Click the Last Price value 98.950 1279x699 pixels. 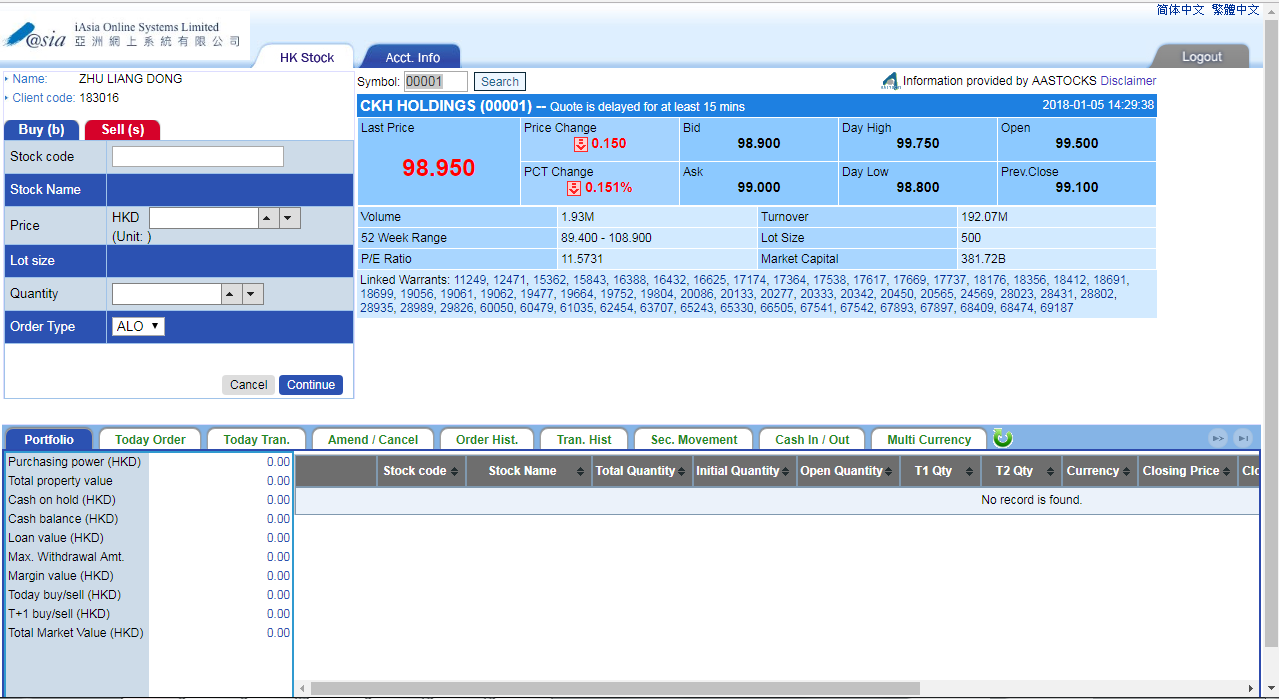438,168
